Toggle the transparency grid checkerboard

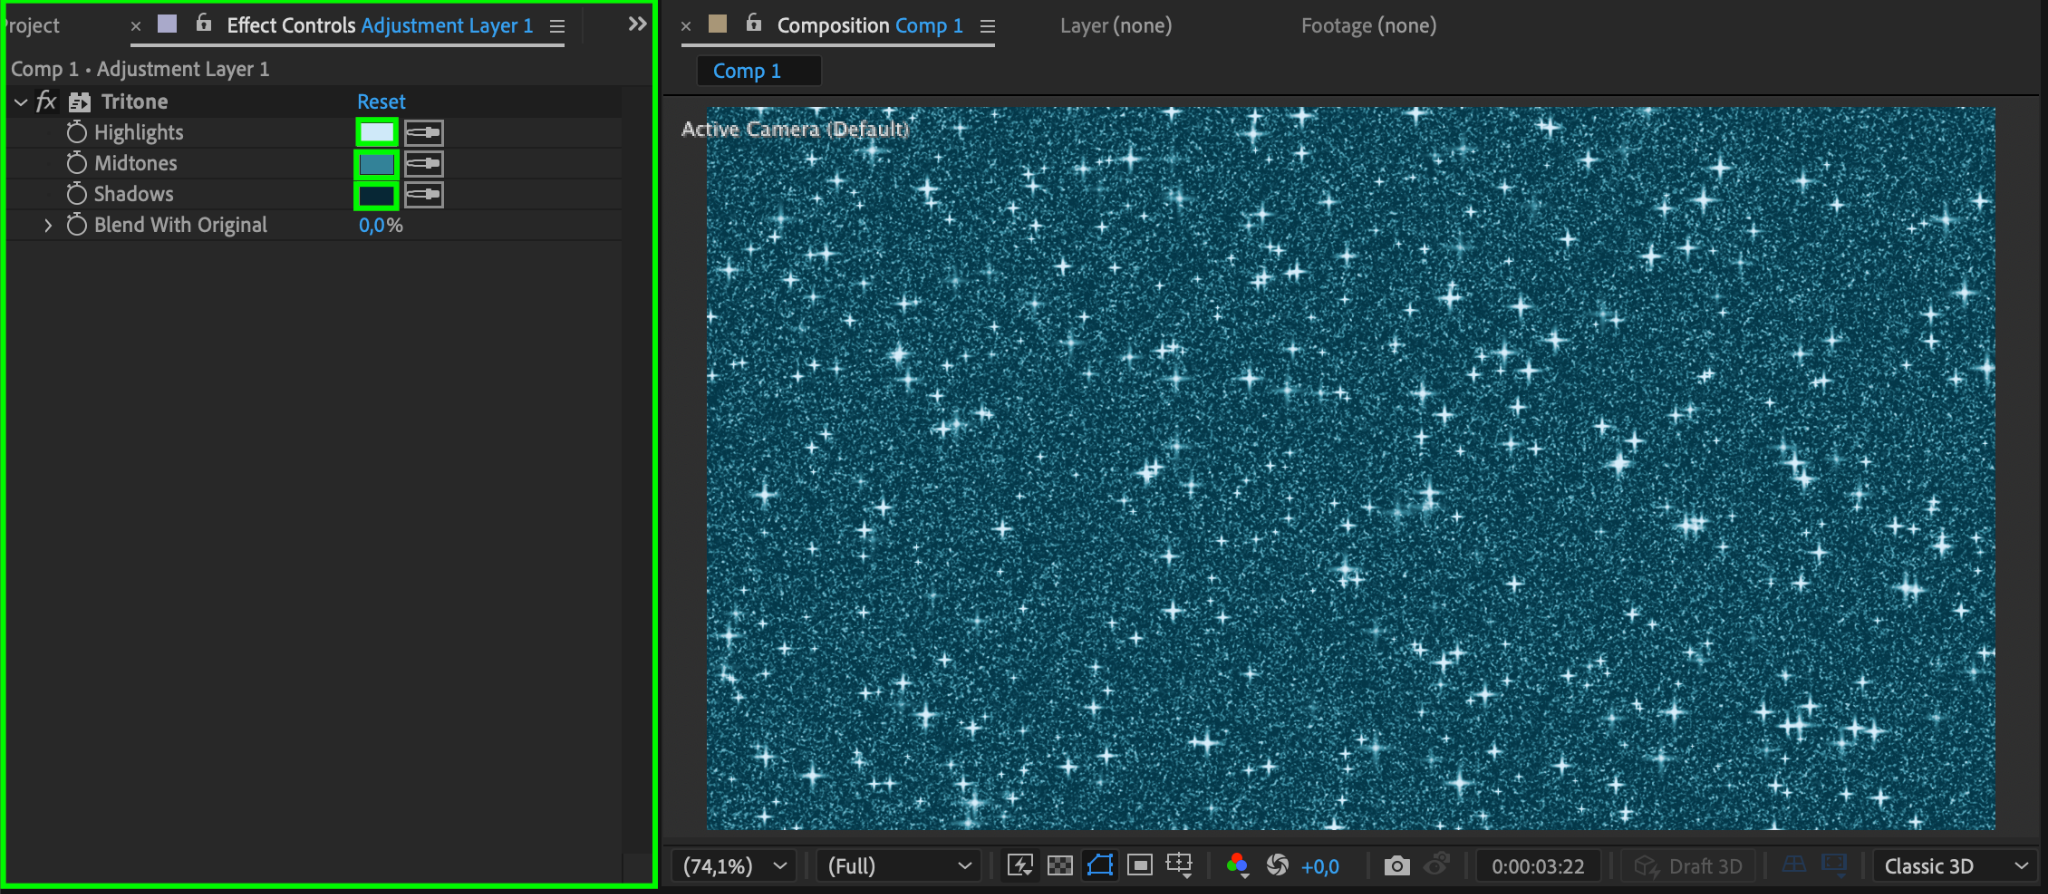point(1060,866)
